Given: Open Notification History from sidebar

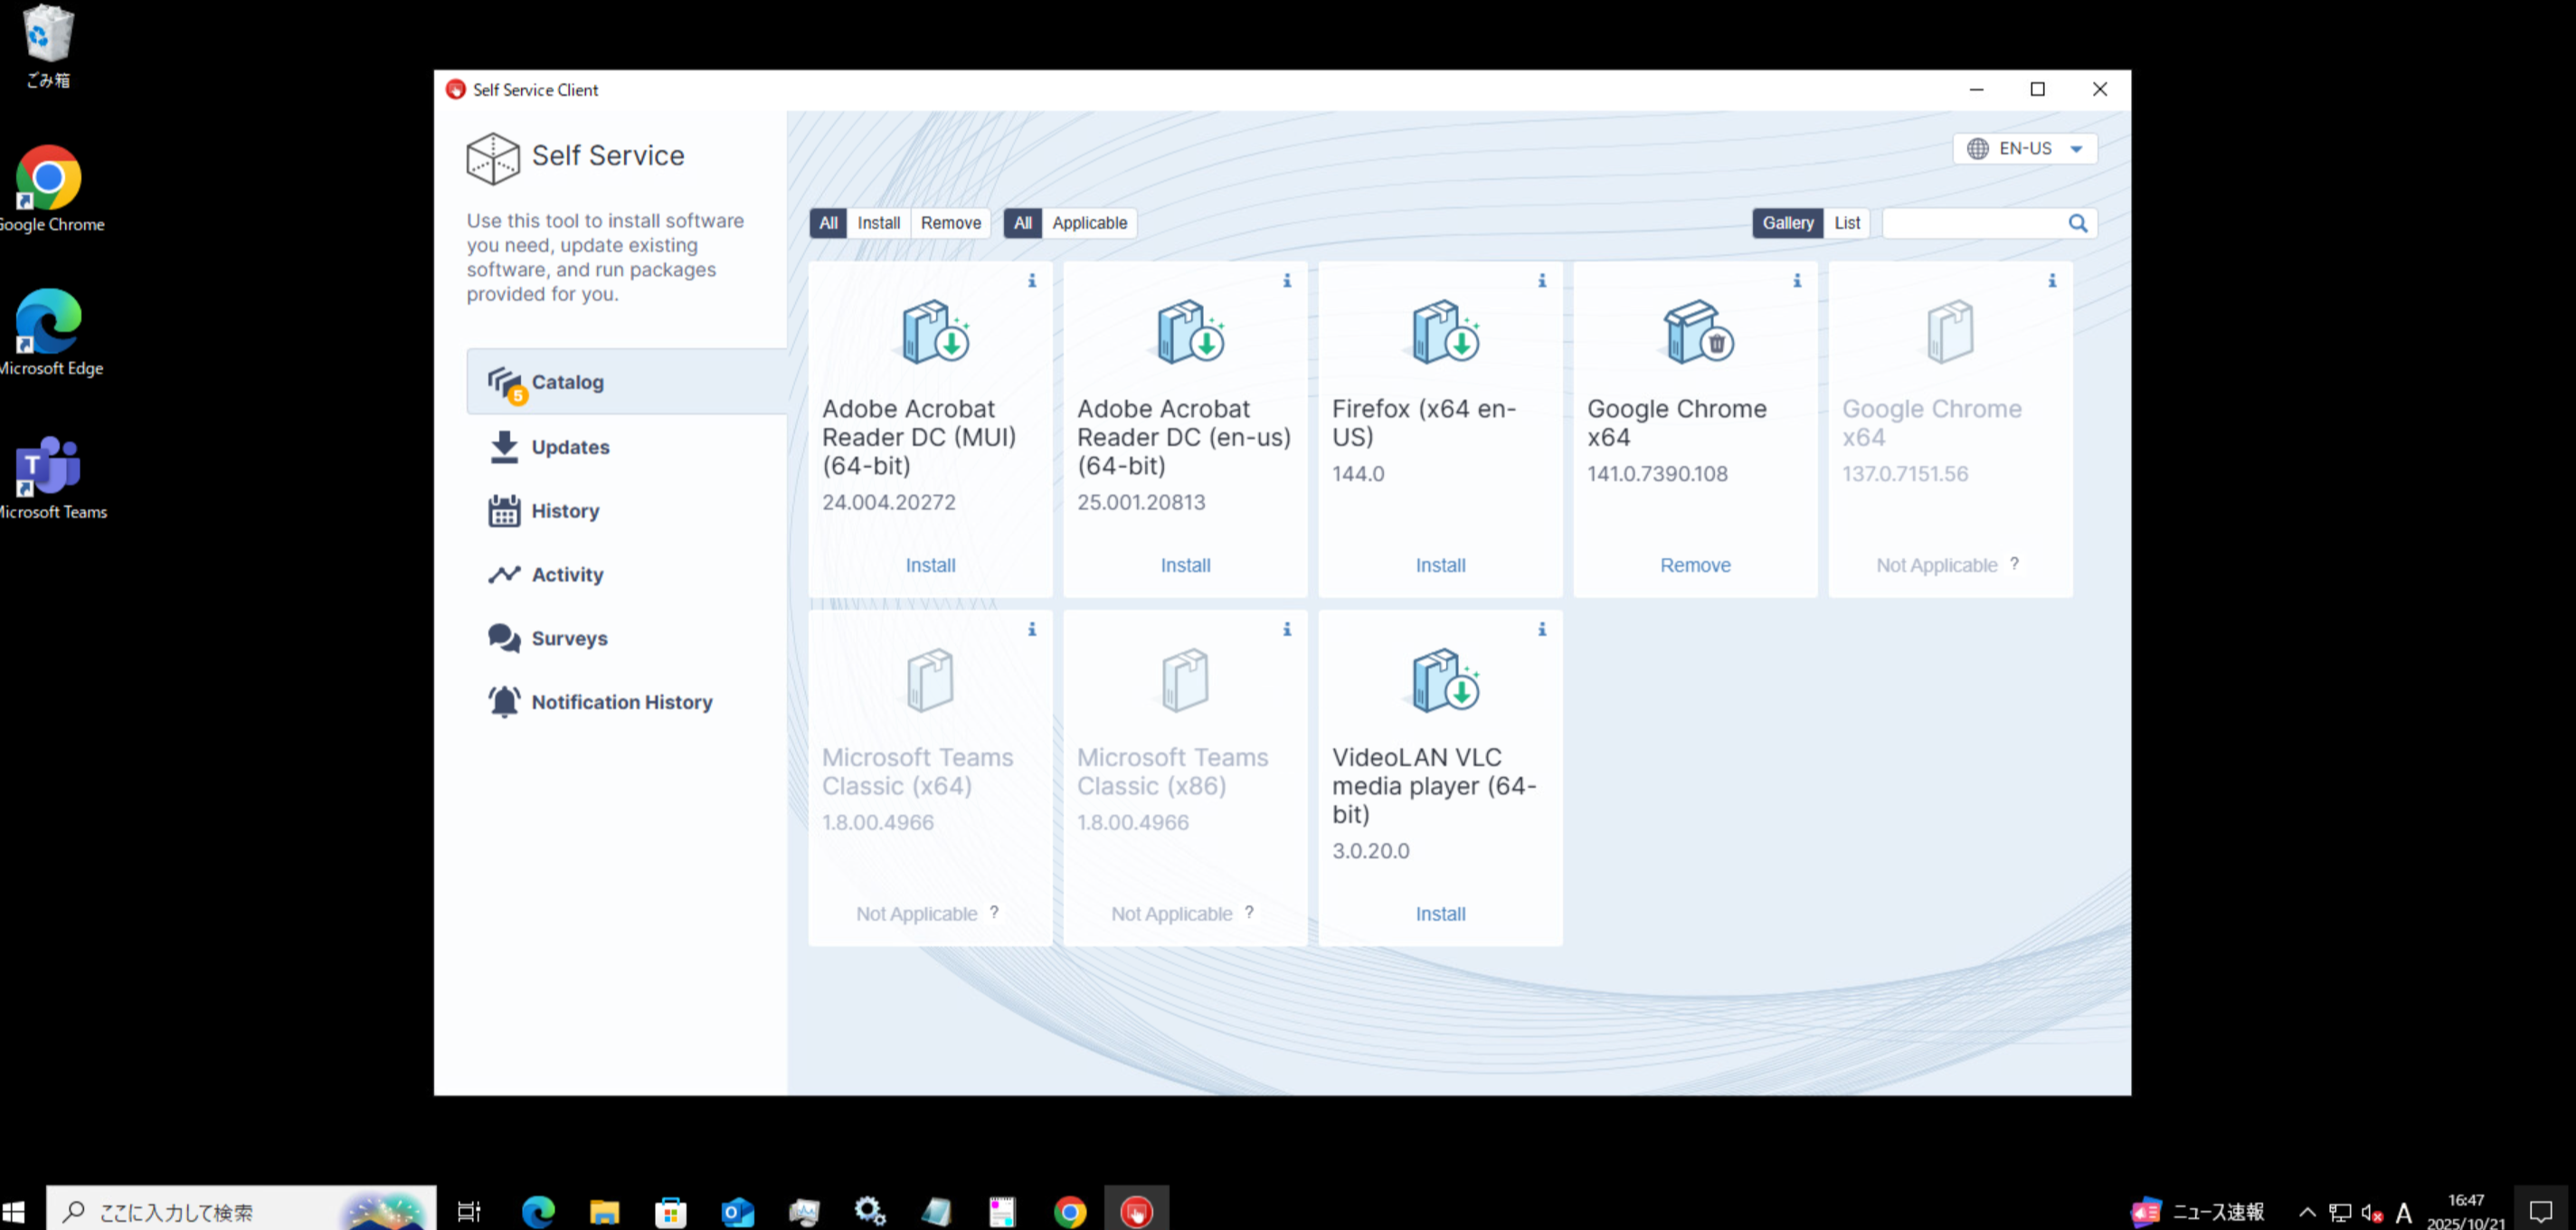Looking at the screenshot, I should click(621, 702).
